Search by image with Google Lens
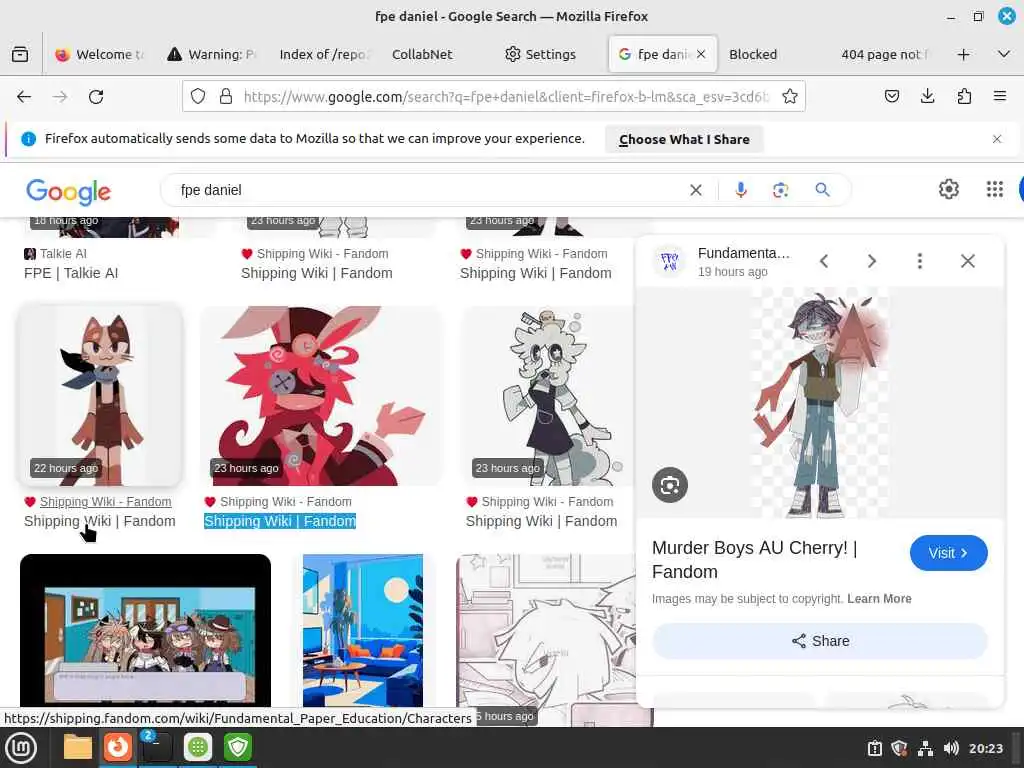The height and width of the screenshot is (768, 1024). [x=780, y=190]
